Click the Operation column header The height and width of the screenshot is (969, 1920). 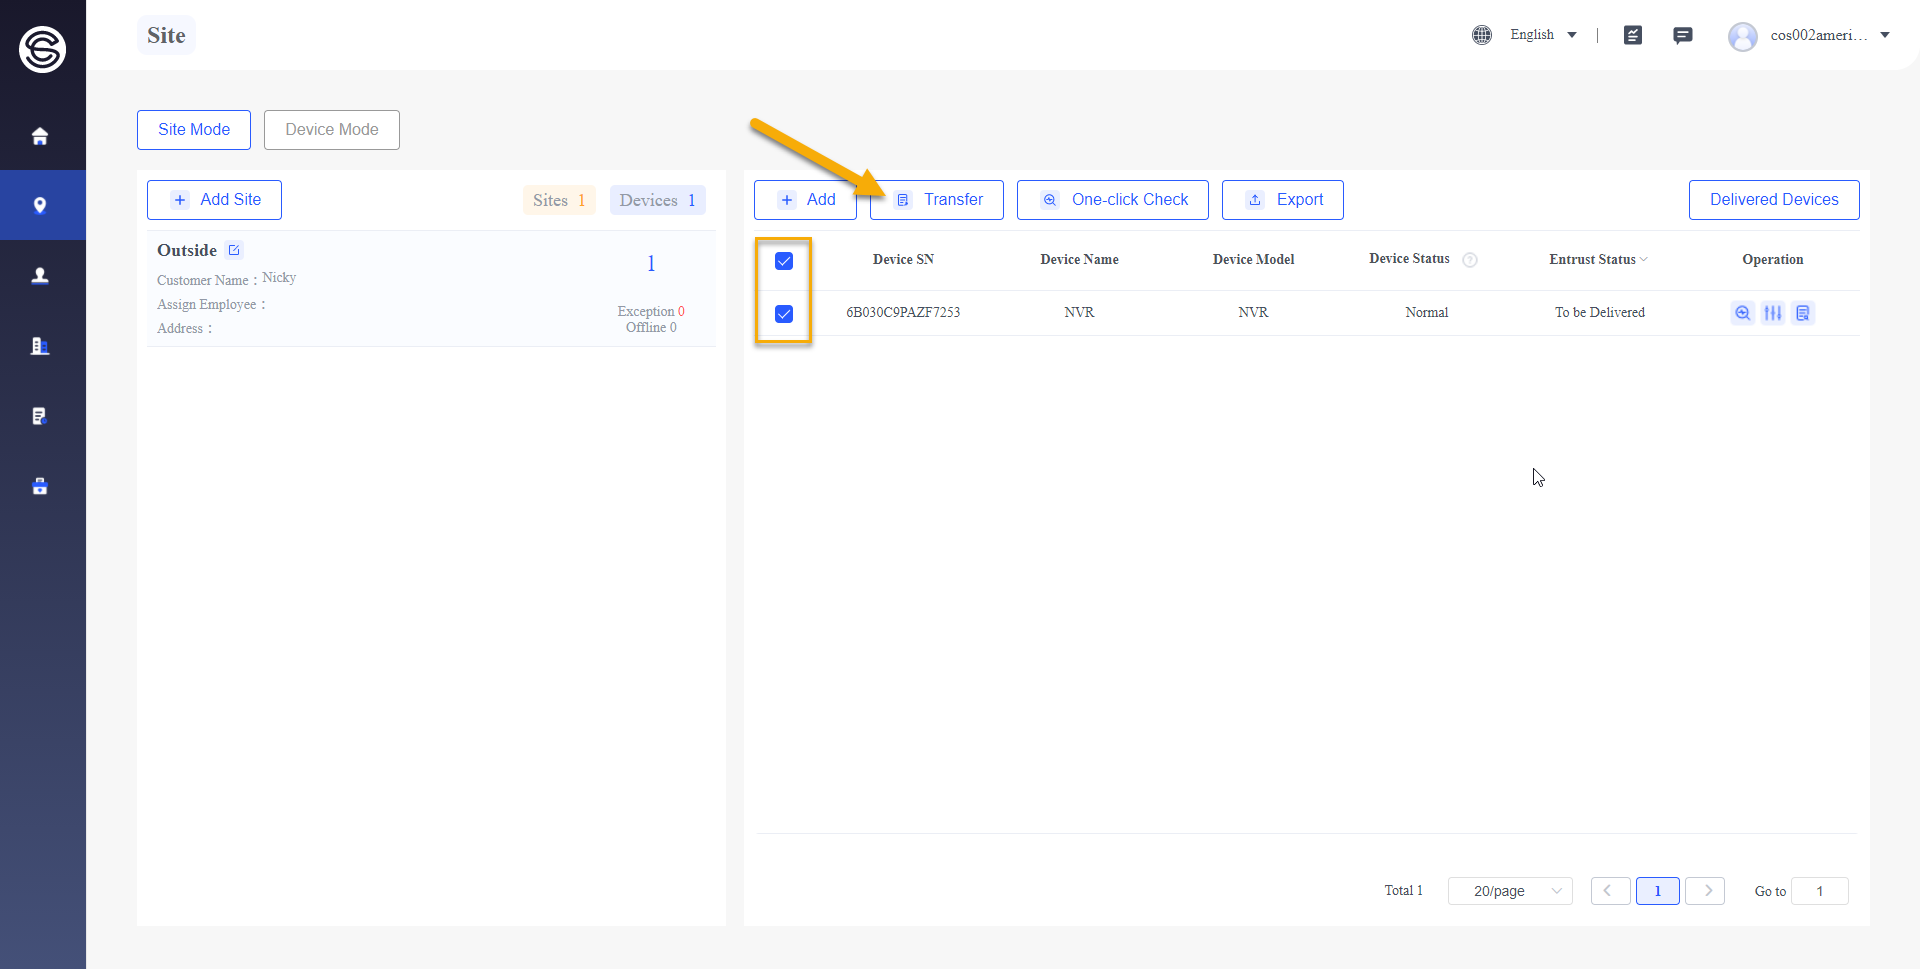(x=1773, y=260)
